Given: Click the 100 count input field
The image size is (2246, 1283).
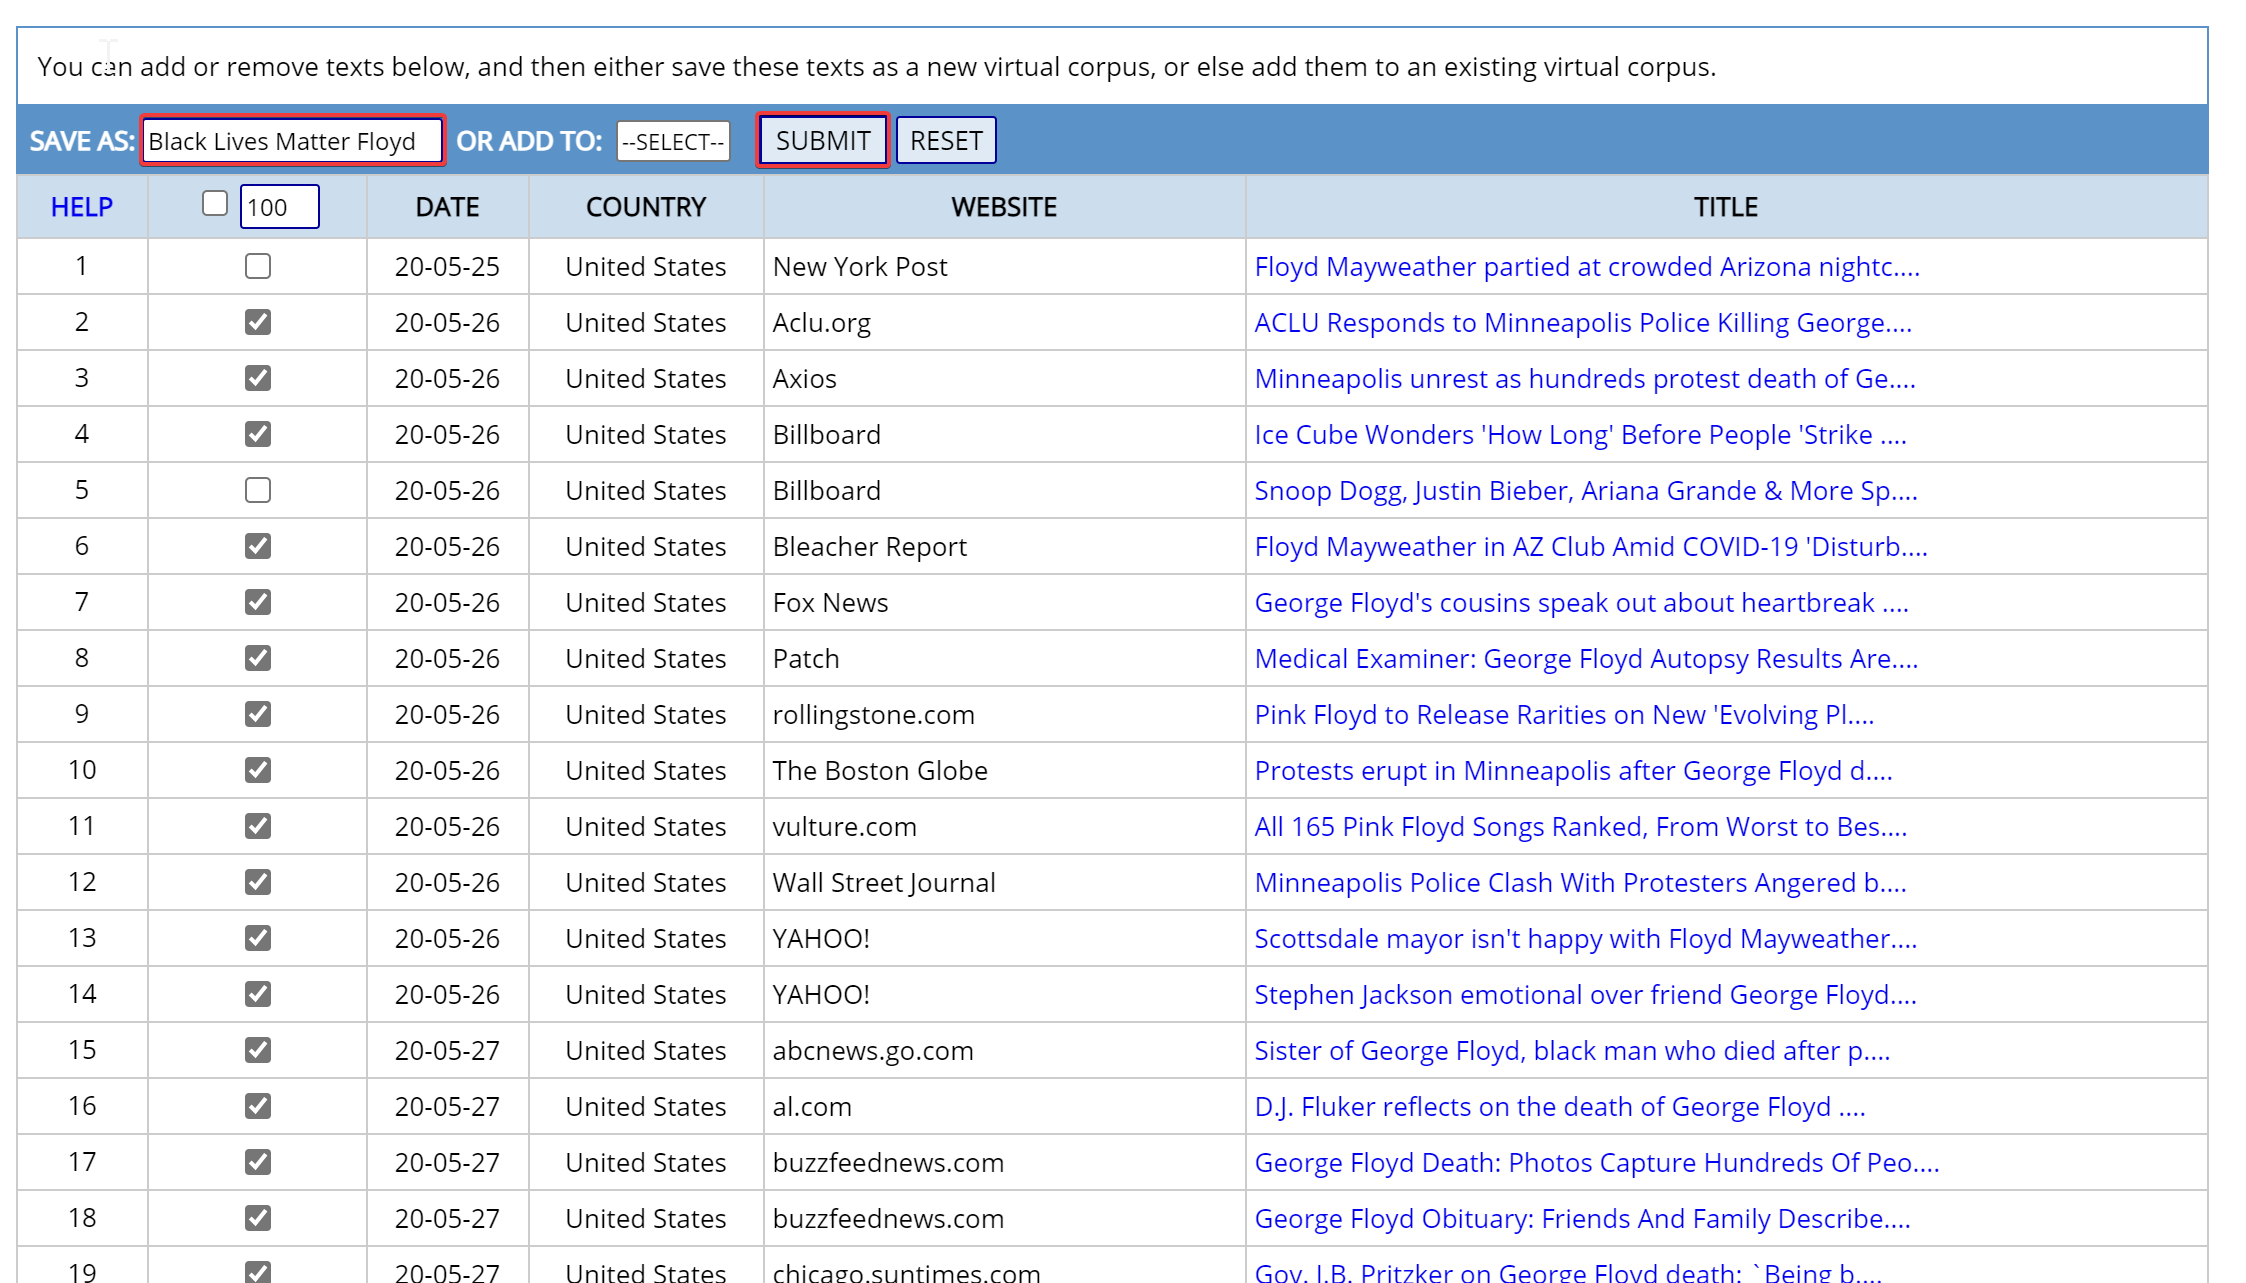Looking at the screenshot, I should [280, 207].
